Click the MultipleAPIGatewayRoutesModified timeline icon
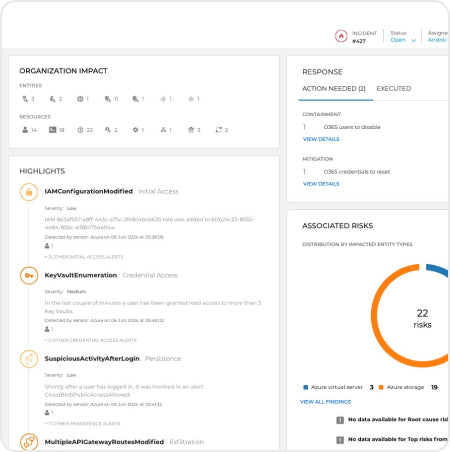This screenshot has height=452, width=450. [29, 442]
